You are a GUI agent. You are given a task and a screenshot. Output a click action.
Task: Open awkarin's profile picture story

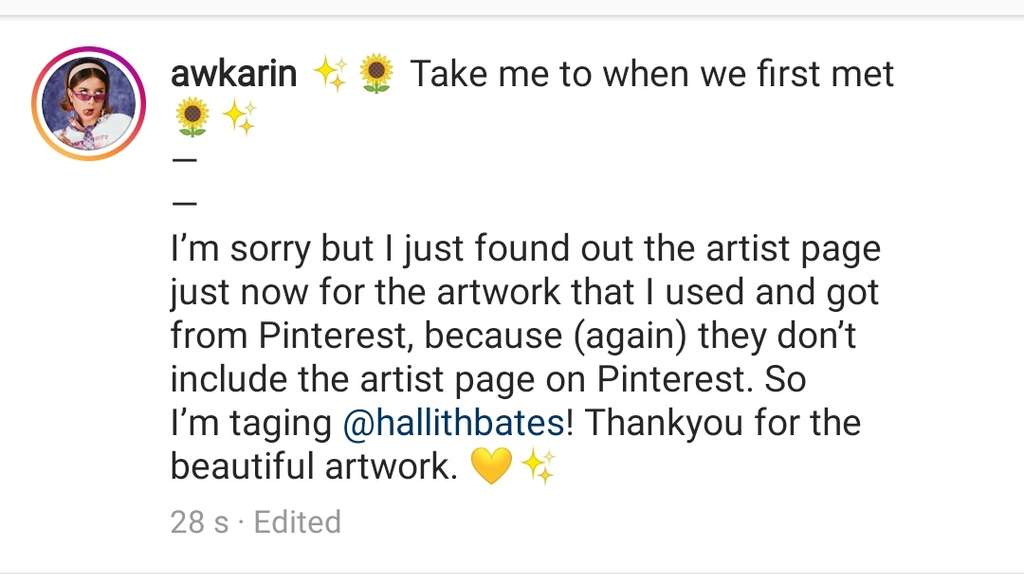click(x=89, y=105)
